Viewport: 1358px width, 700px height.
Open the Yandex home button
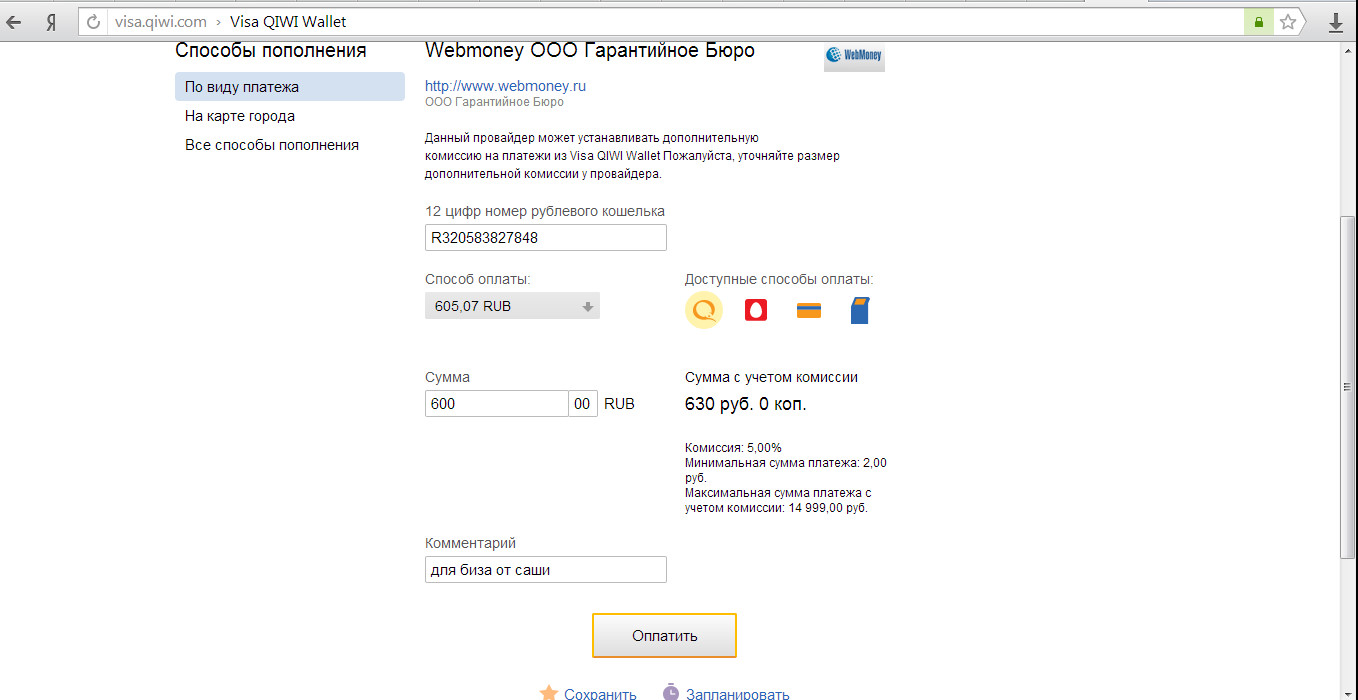[x=51, y=22]
